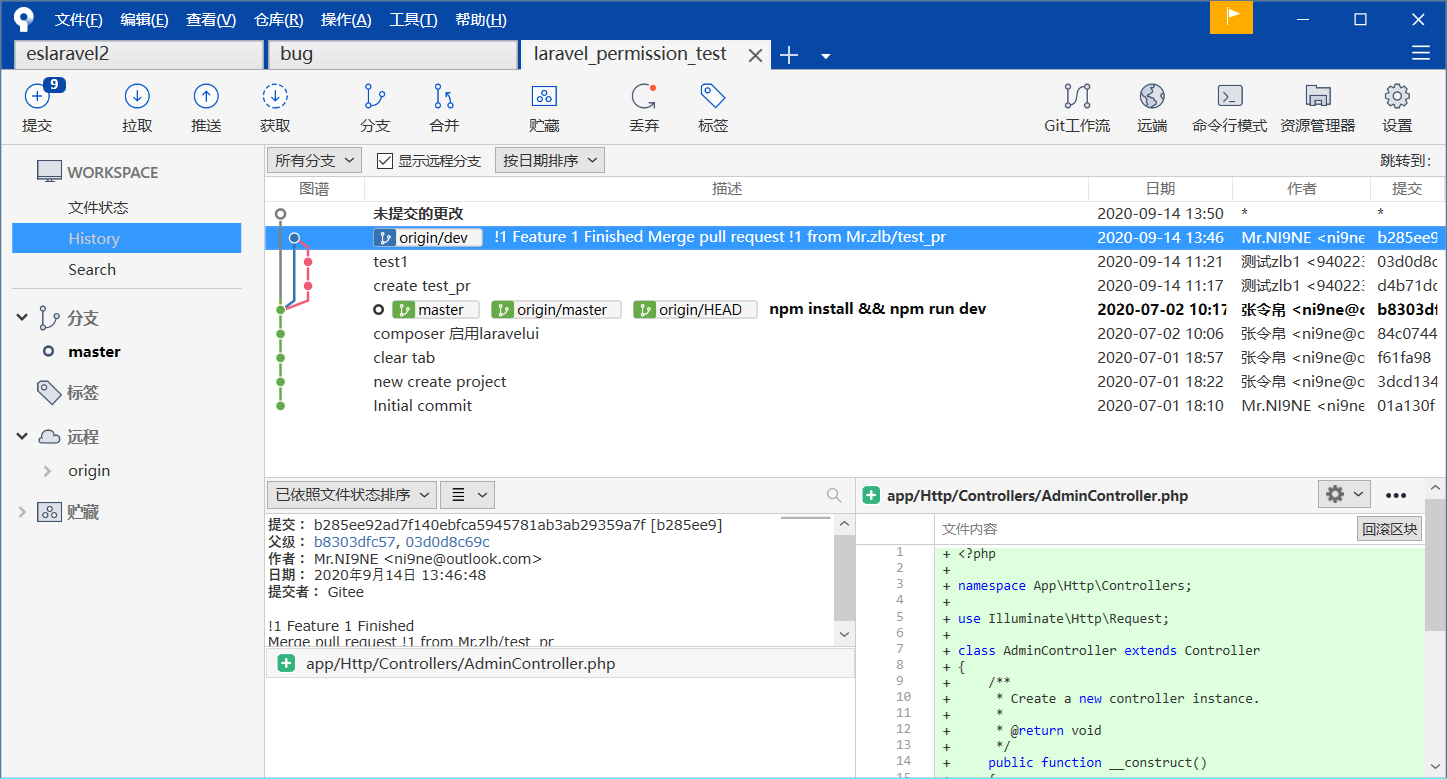Switch to the eslaravel2 tab
Viewport: 1447px width, 779px height.
tap(138, 54)
